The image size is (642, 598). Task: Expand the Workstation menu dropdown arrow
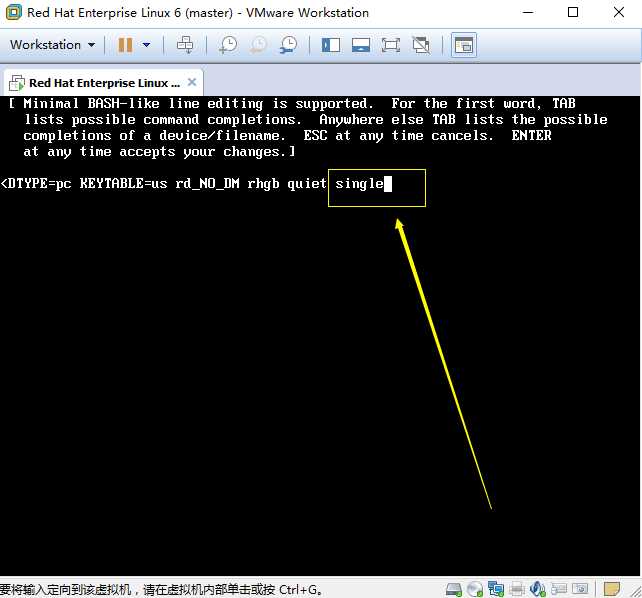click(x=92, y=45)
